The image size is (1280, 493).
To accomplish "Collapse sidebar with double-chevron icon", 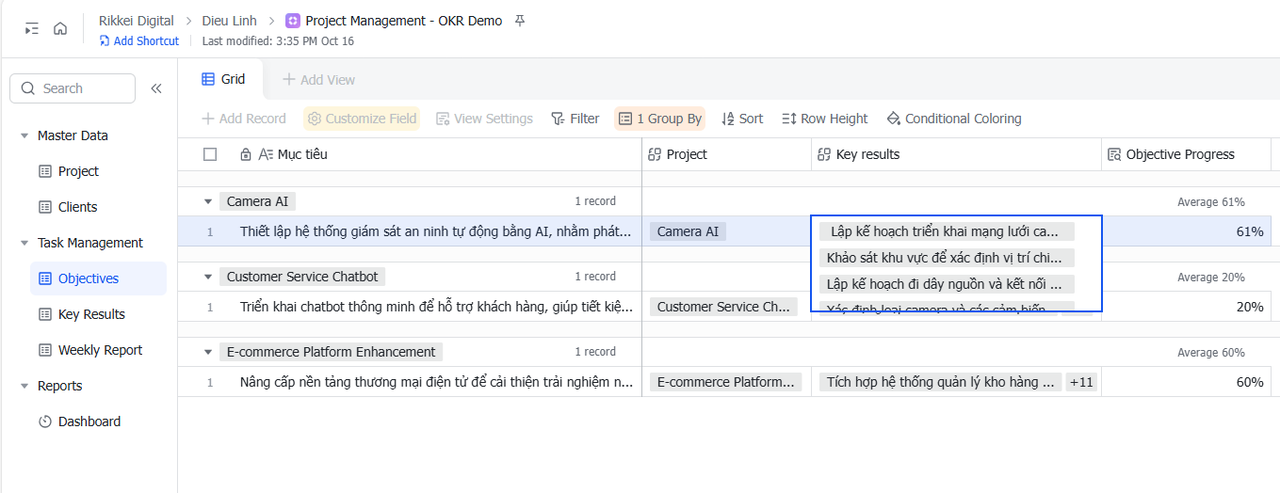I will tap(156, 89).
